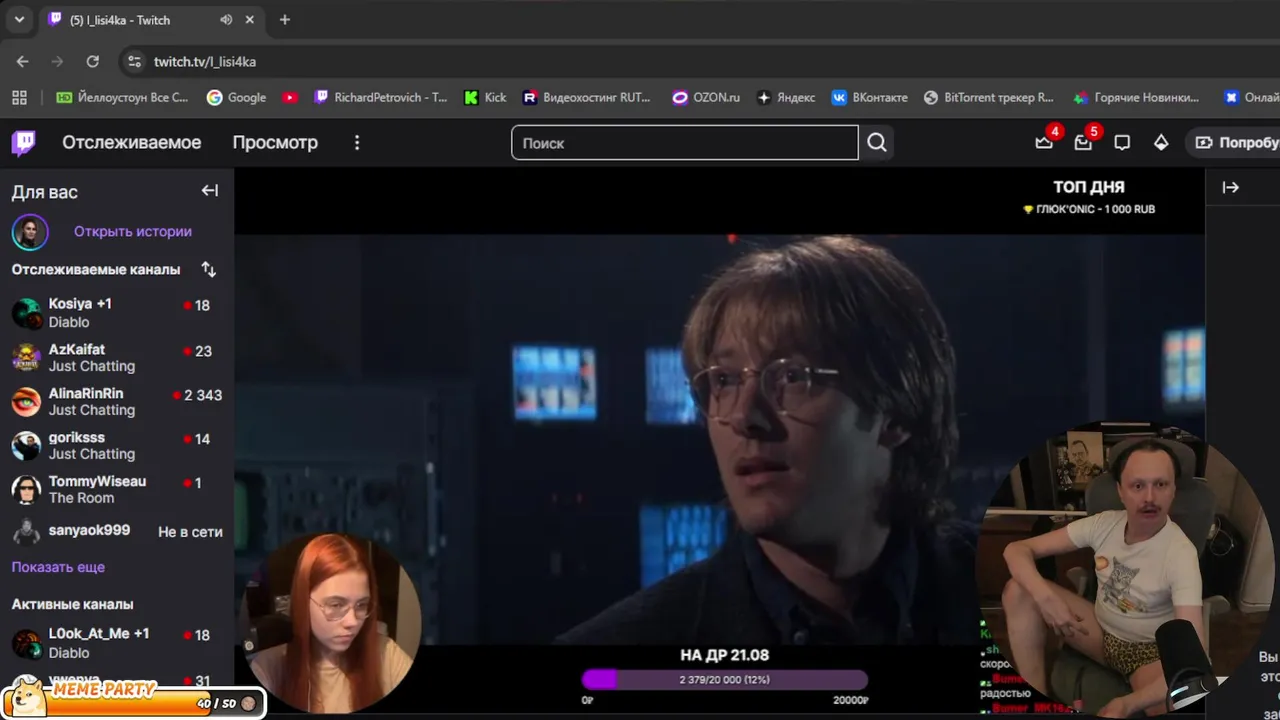
Task: Open Prime loot crown icon
Action: (x=1044, y=143)
